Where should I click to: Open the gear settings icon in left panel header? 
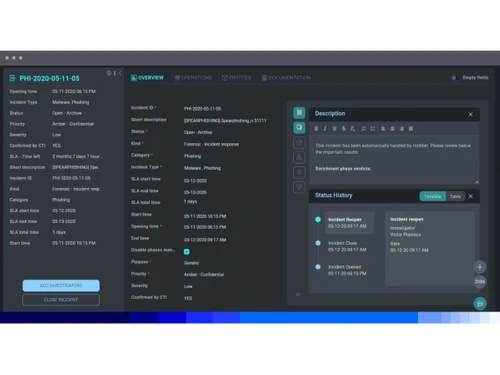(x=109, y=73)
